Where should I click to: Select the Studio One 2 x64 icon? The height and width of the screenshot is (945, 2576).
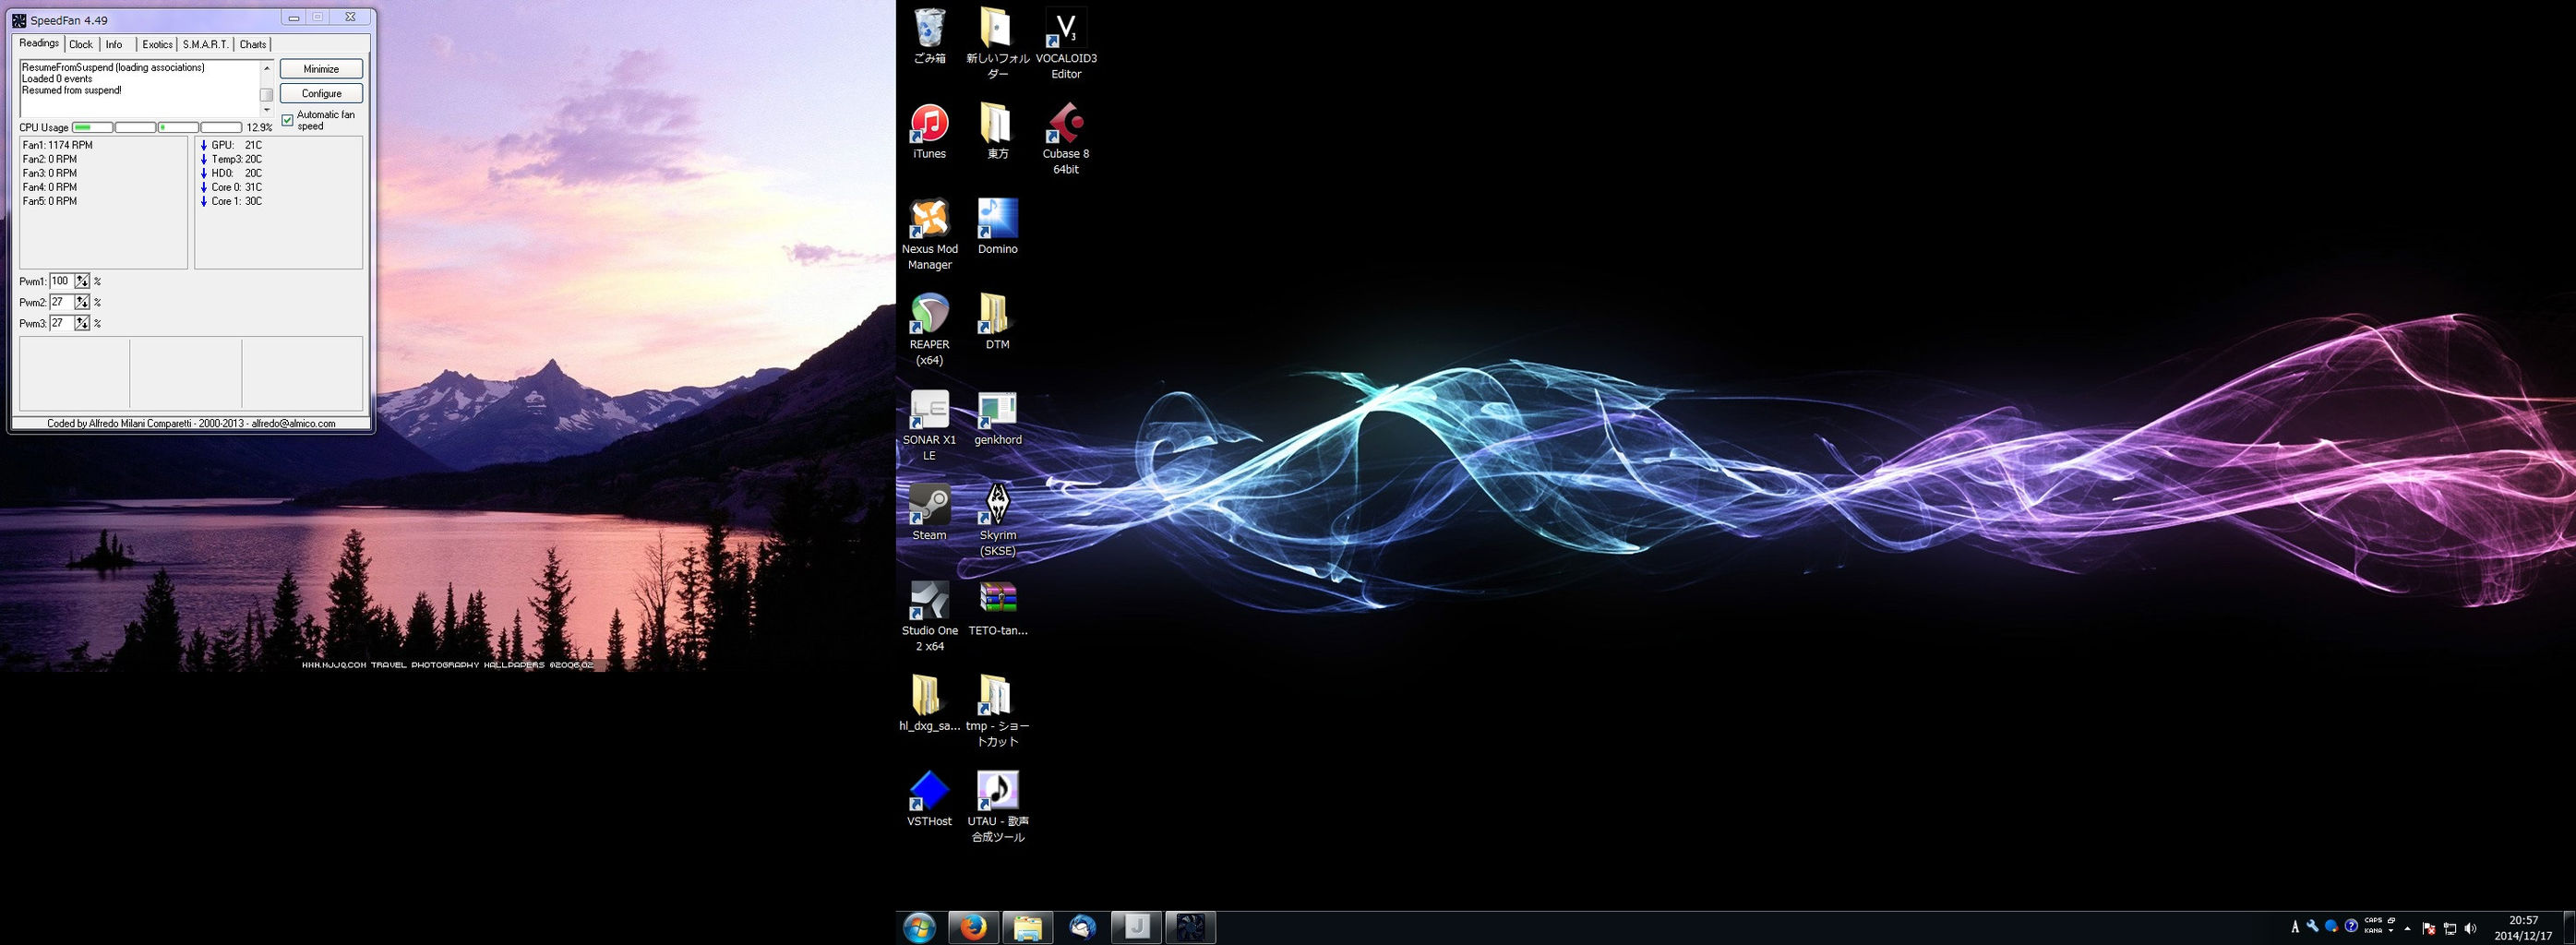(x=929, y=600)
